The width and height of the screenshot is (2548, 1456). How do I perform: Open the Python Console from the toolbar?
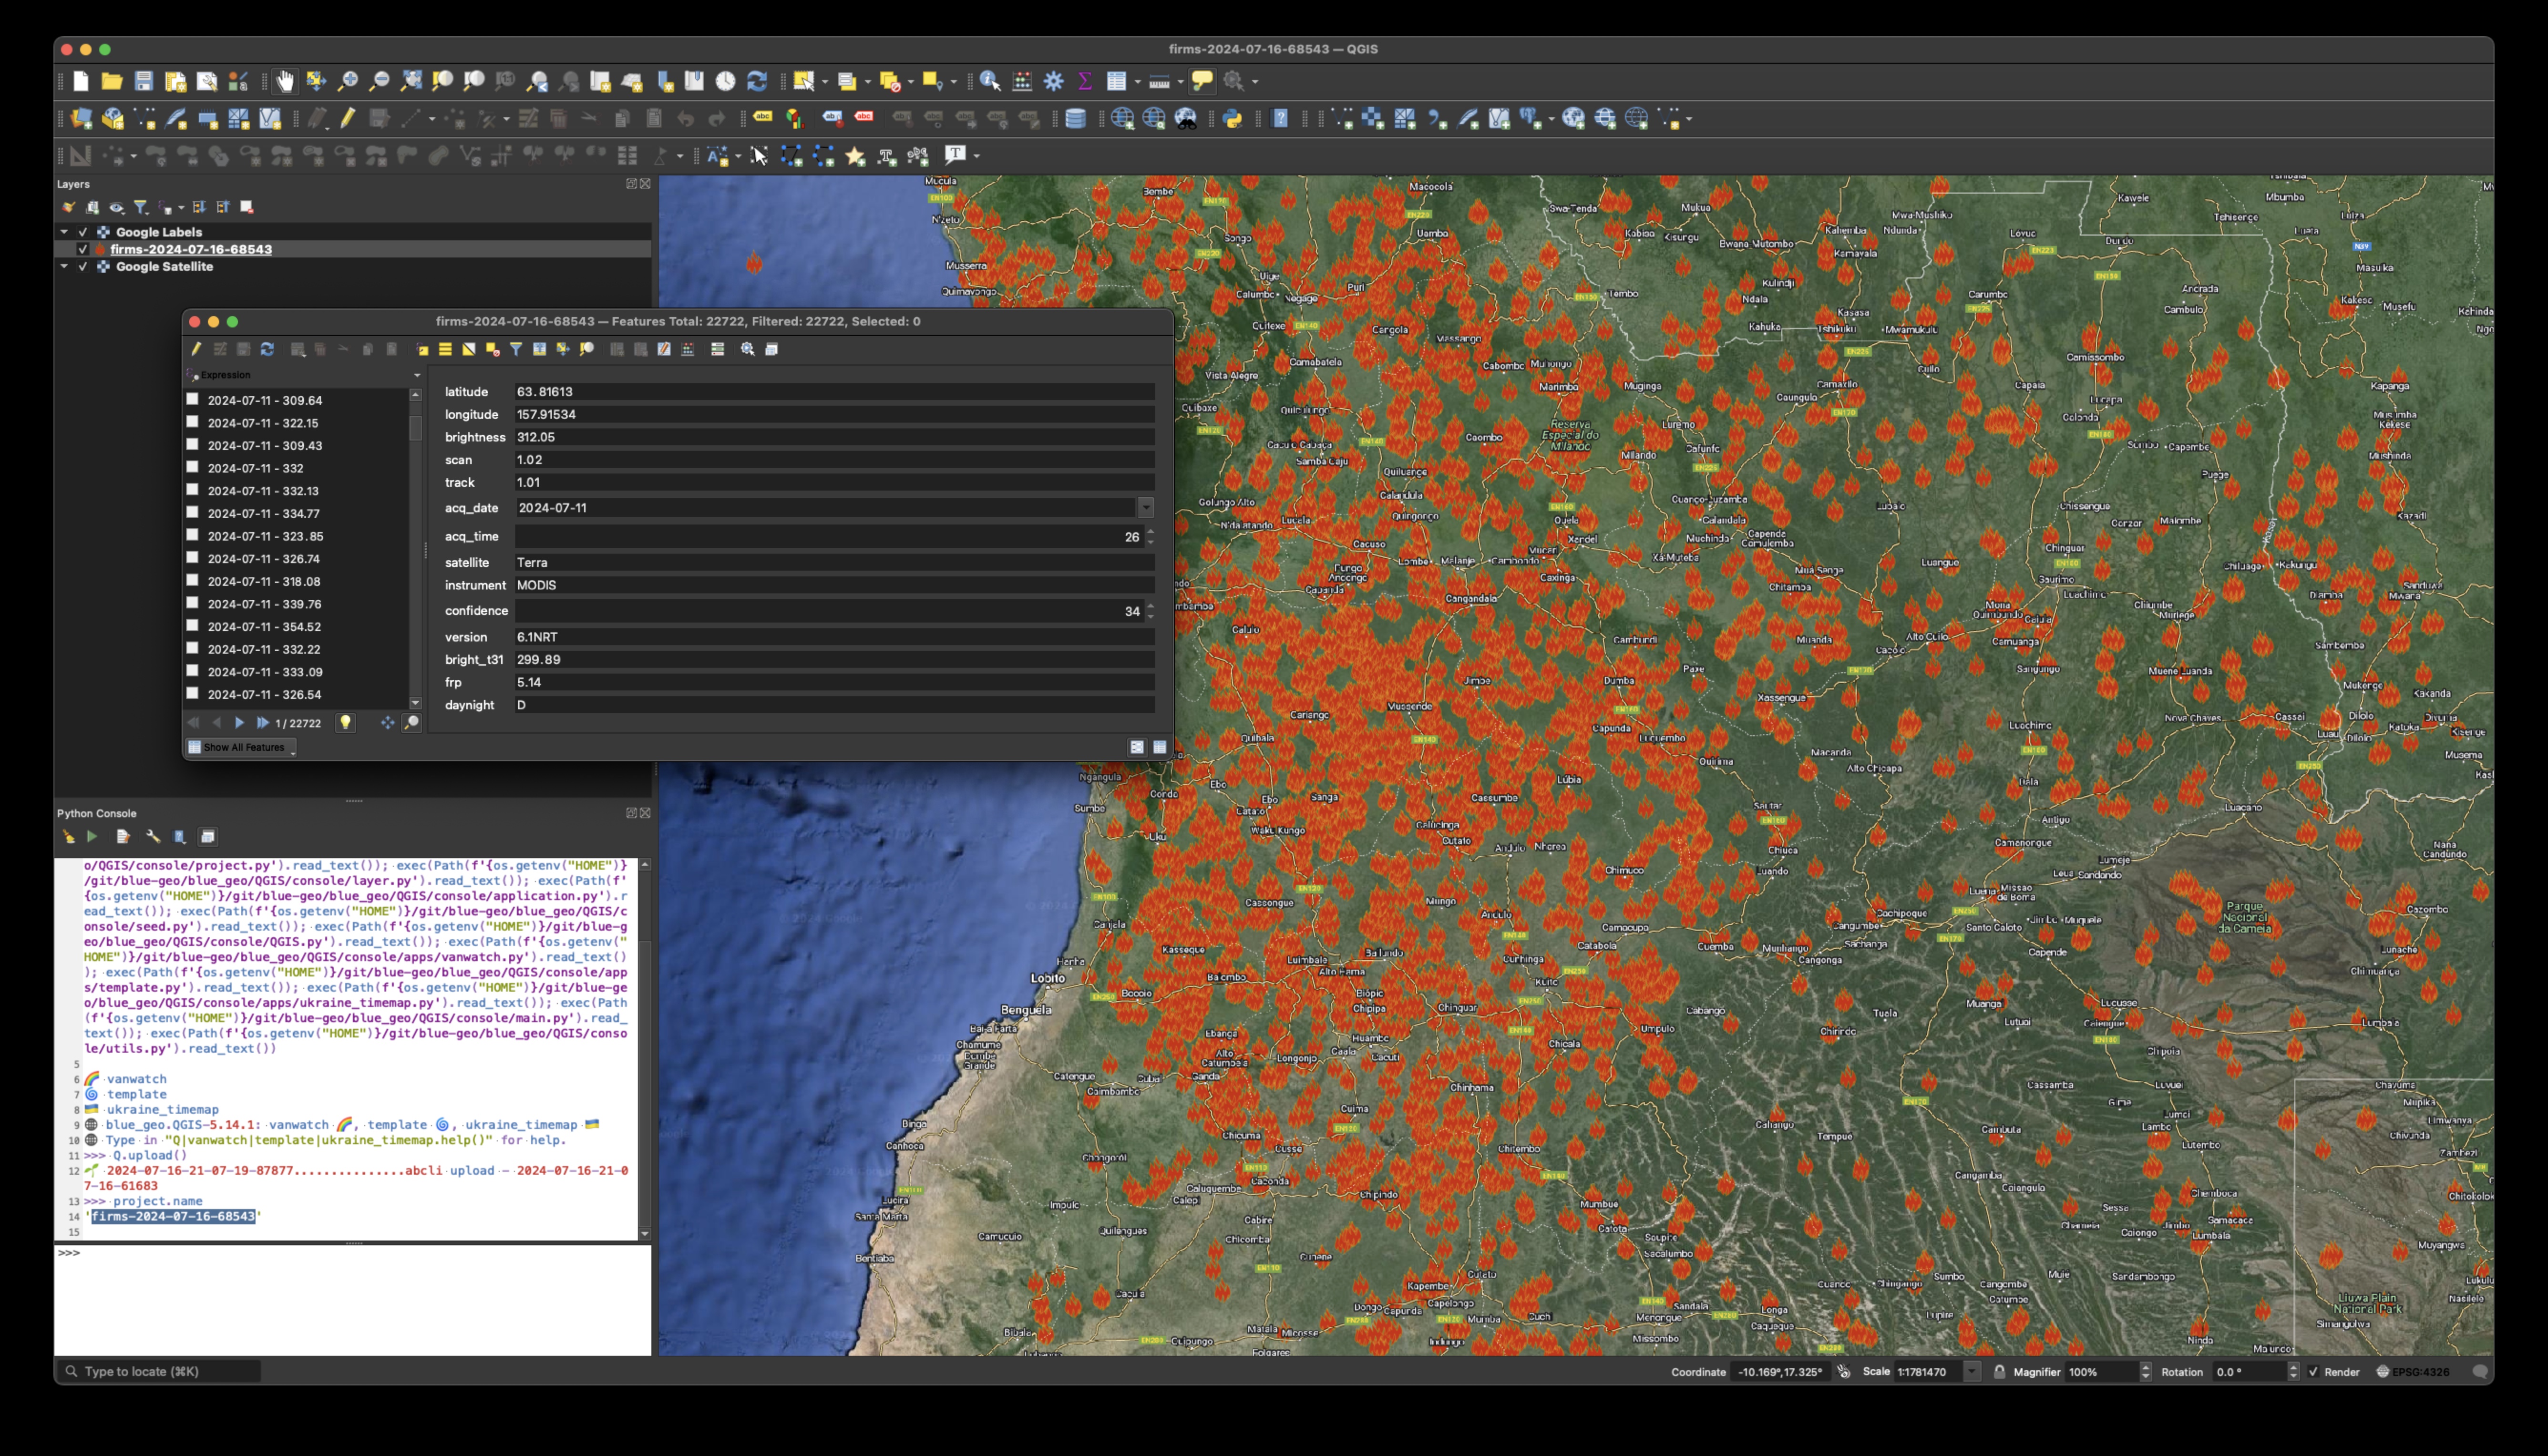coord(1232,119)
